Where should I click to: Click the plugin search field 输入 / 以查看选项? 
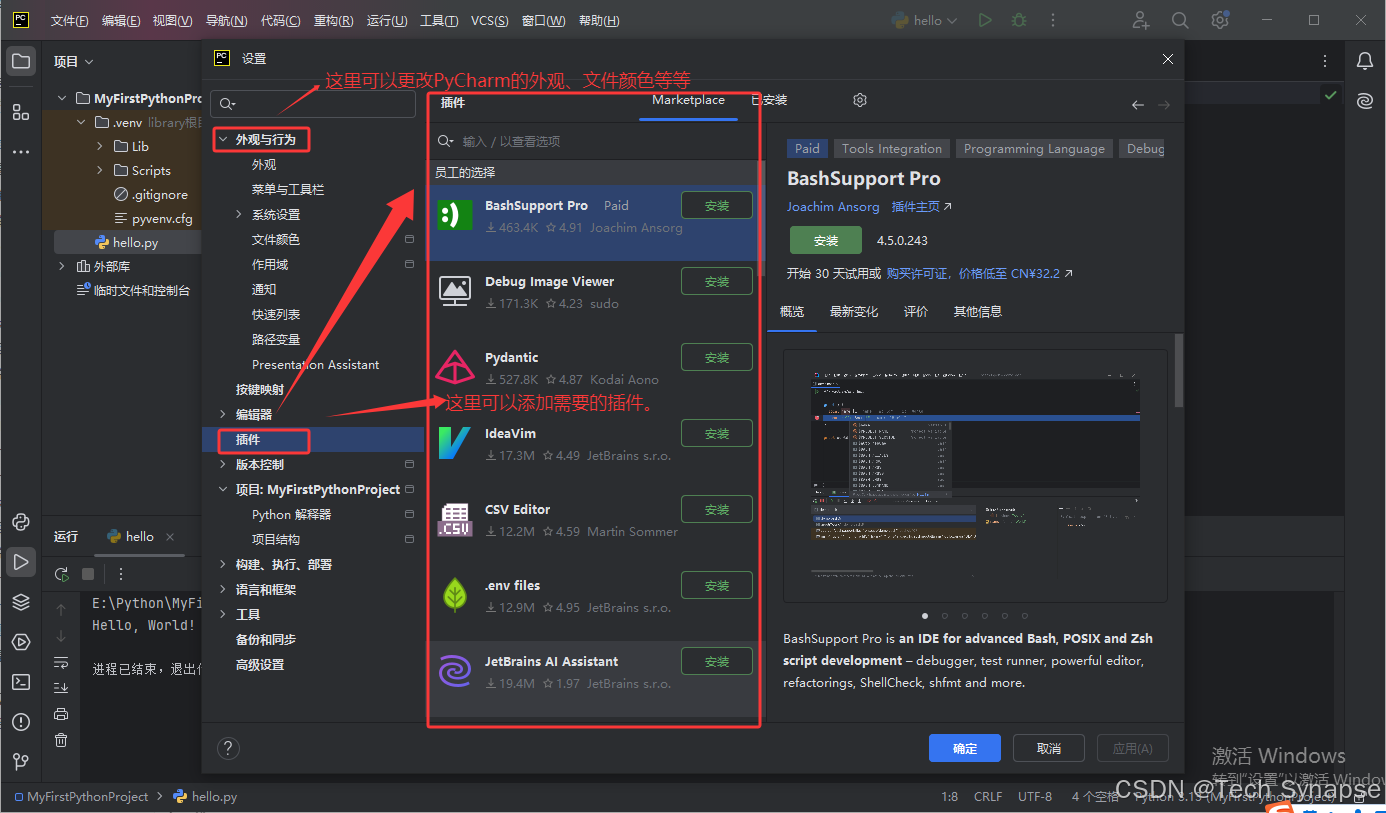coord(592,141)
